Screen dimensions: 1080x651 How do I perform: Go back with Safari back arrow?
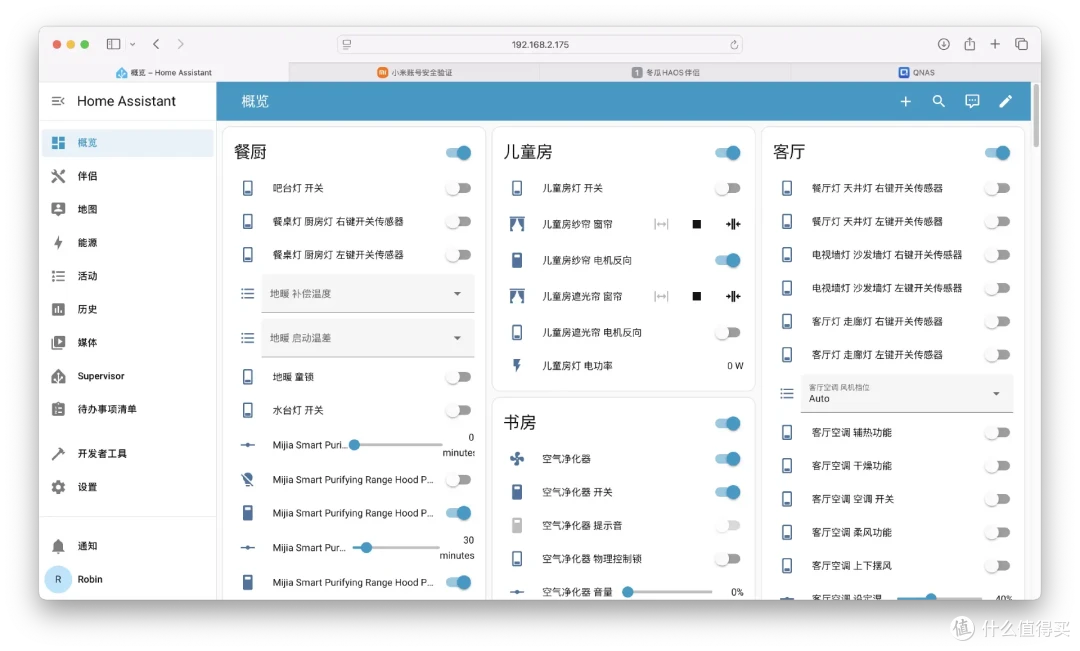[156, 44]
